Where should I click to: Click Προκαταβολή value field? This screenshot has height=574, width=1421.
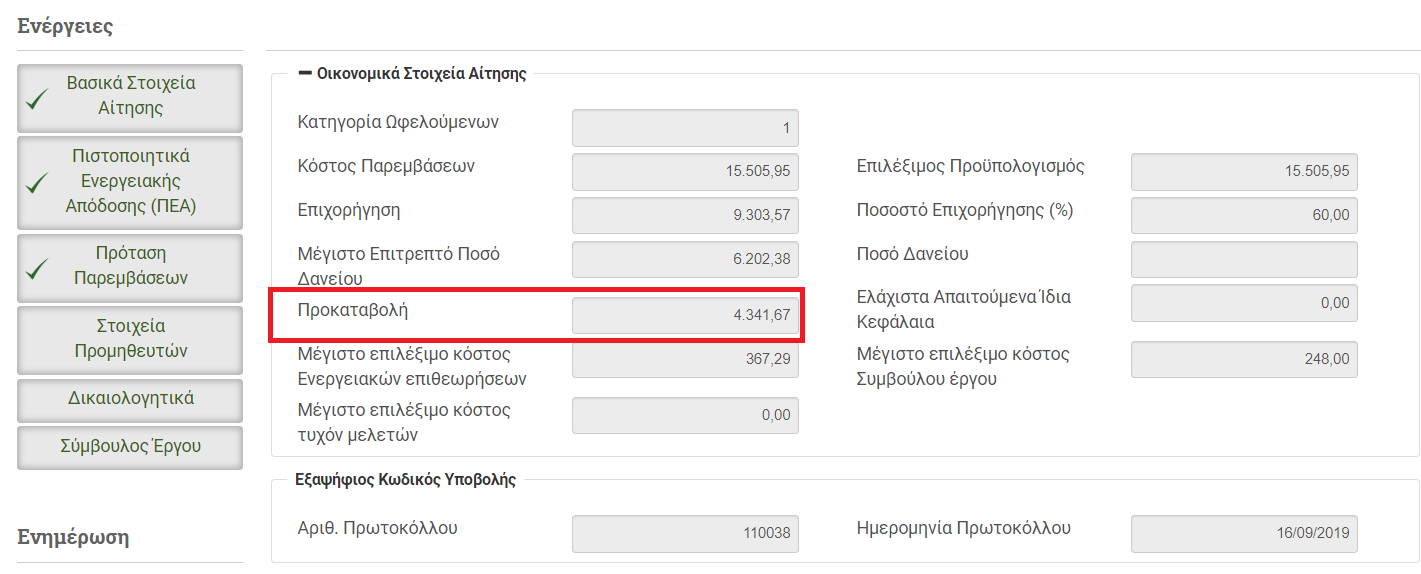685,315
